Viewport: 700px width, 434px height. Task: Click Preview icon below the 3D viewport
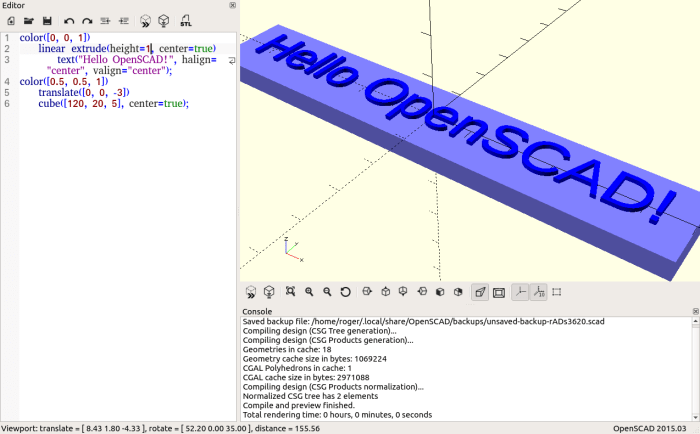[x=251, y=292]
